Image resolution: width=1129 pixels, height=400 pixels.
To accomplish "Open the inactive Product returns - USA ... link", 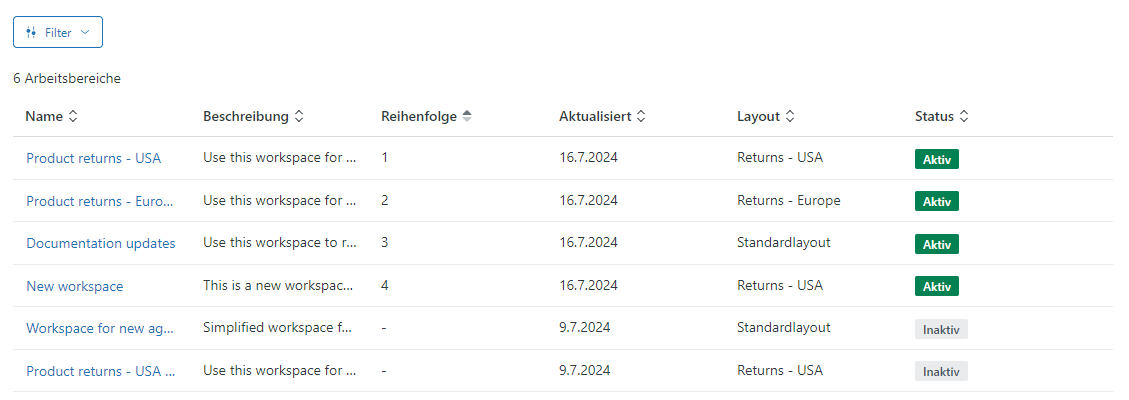I will coord(100,371).
